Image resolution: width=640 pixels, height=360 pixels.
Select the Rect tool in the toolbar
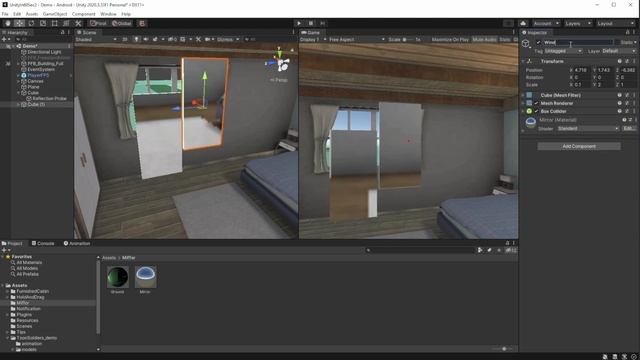point(54,23)
